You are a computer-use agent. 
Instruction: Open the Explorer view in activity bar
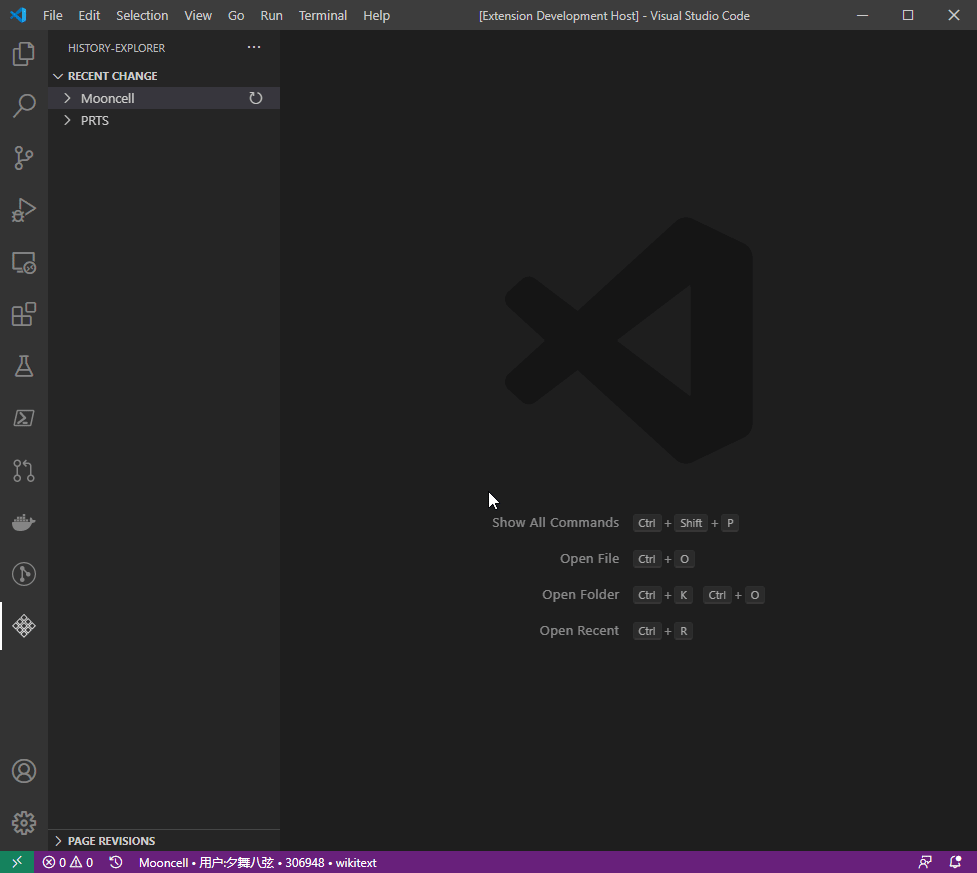[24, 54]
